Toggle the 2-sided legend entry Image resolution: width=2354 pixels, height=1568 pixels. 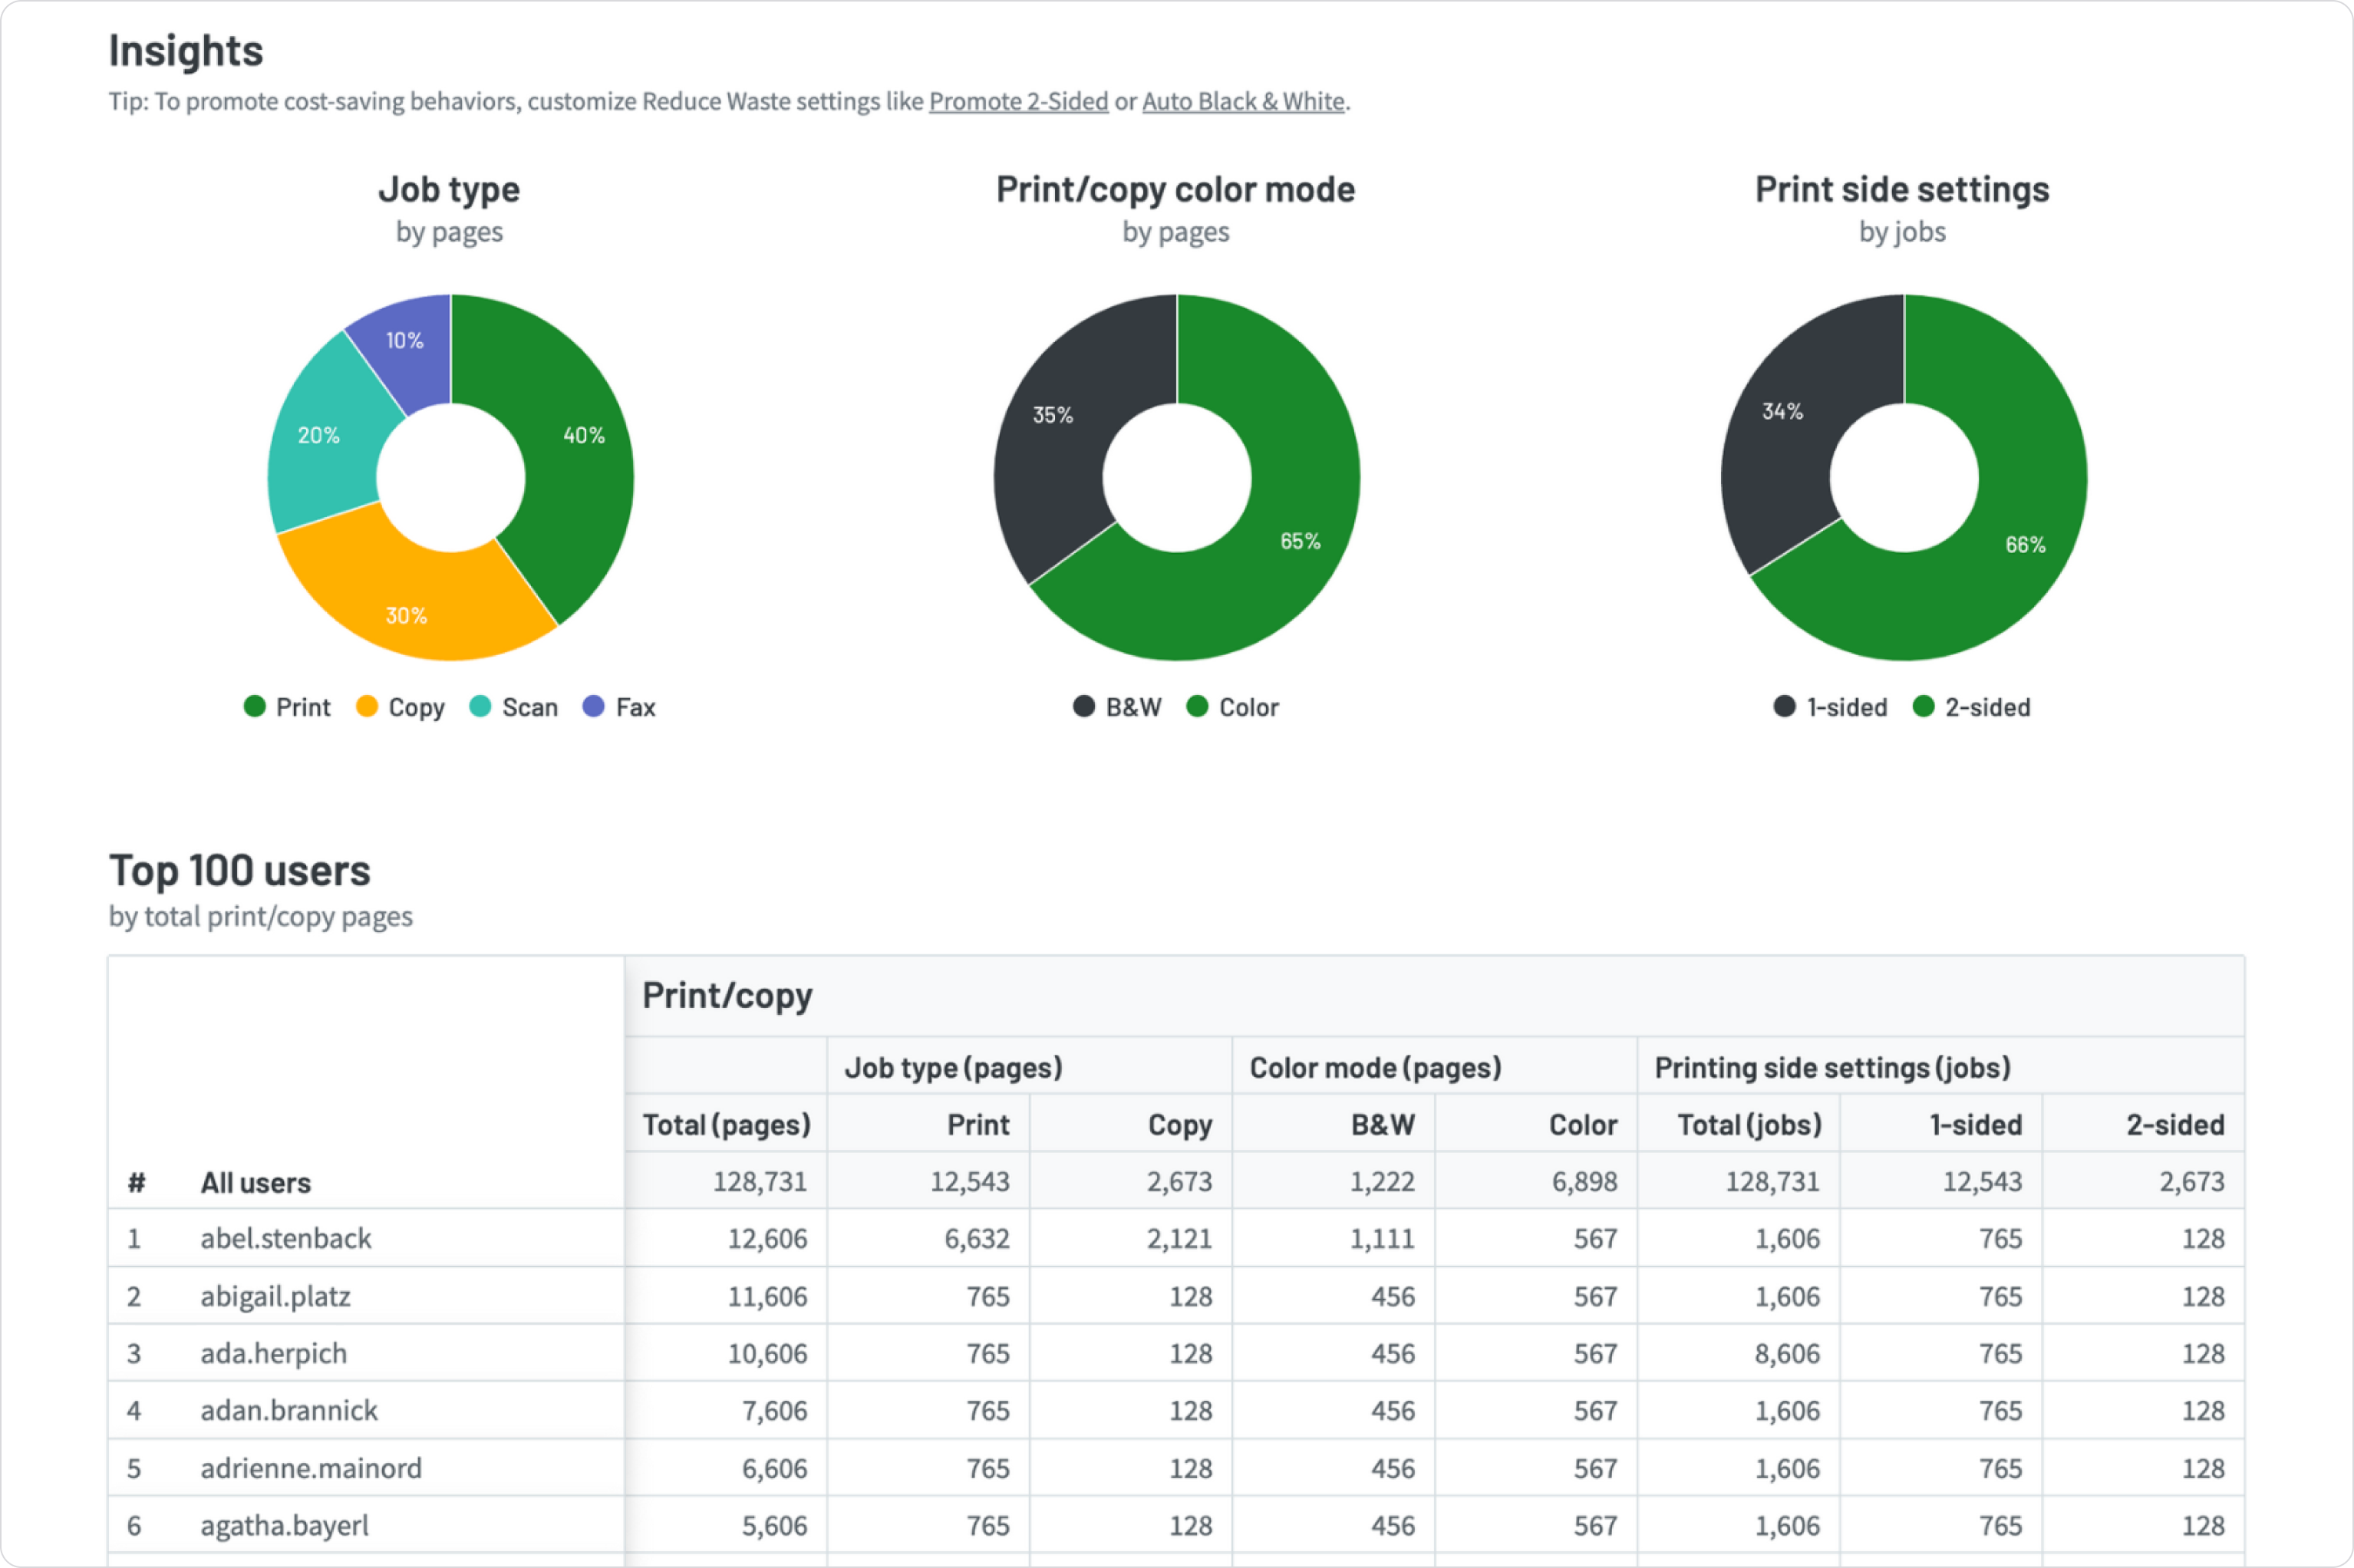[1972, 707]
